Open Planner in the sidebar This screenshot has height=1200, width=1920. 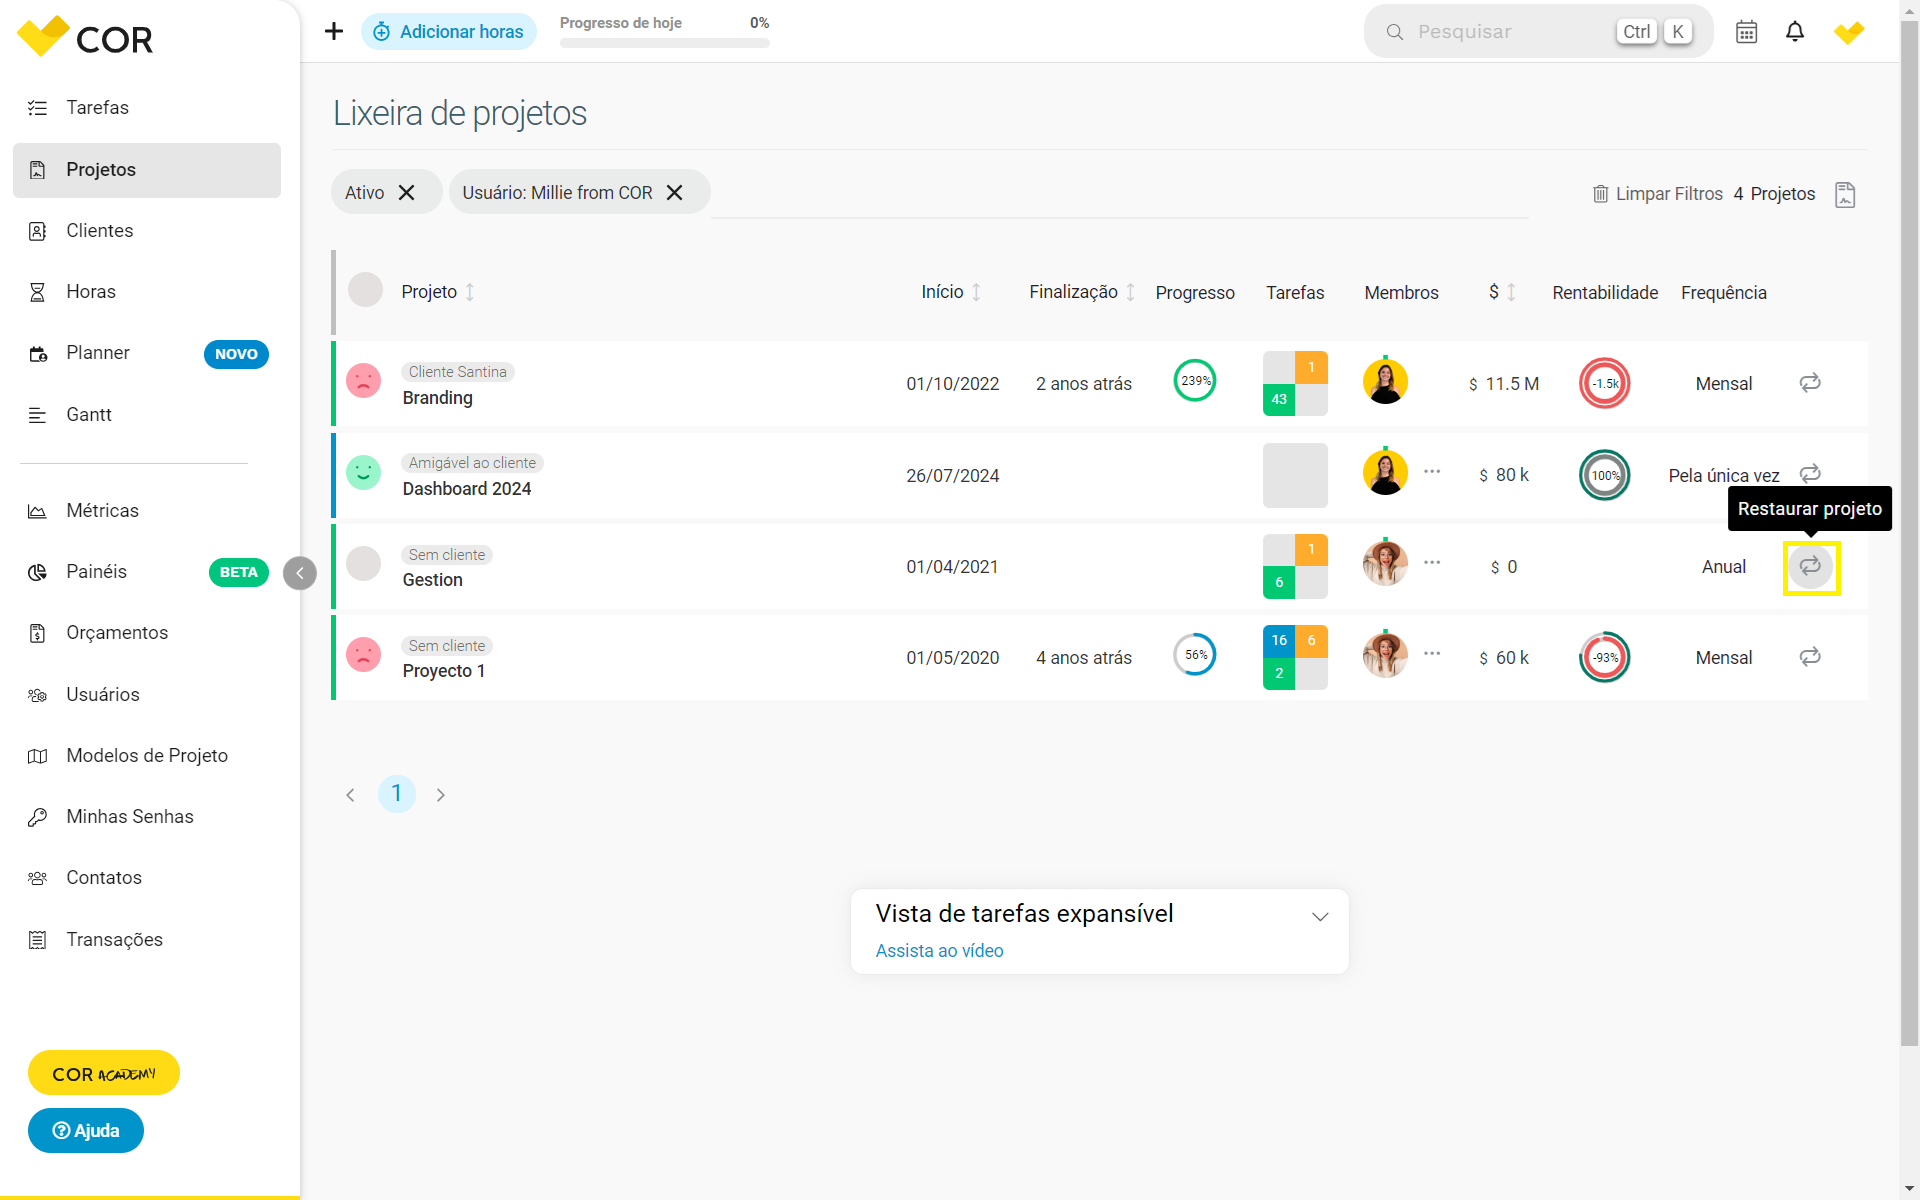pyautogui.click(x=147, y=353)
